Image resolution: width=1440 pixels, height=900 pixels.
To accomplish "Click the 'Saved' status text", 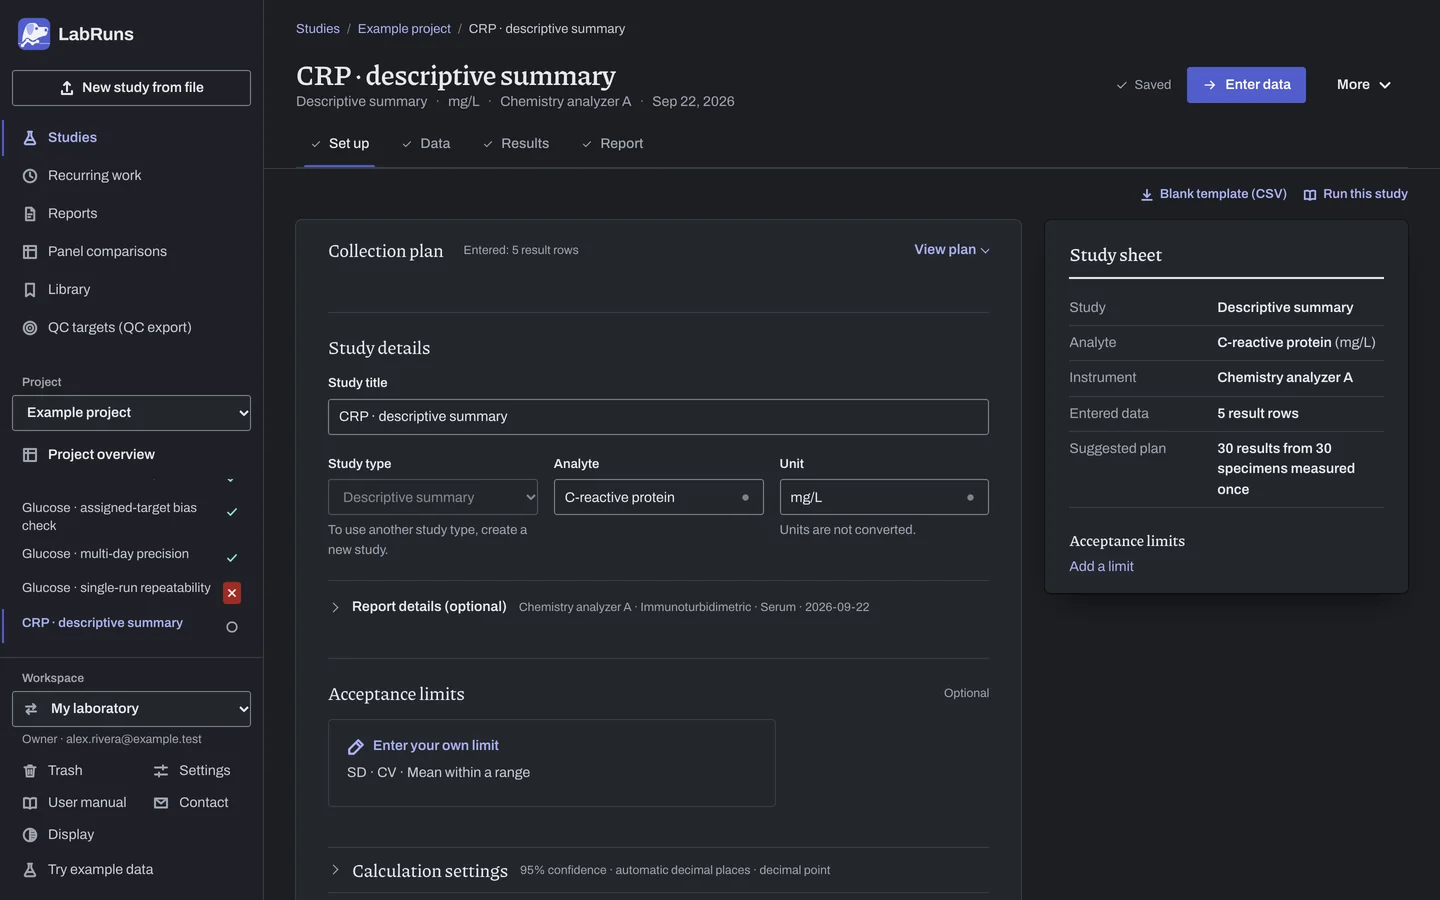I will [x=1152, y=85].
